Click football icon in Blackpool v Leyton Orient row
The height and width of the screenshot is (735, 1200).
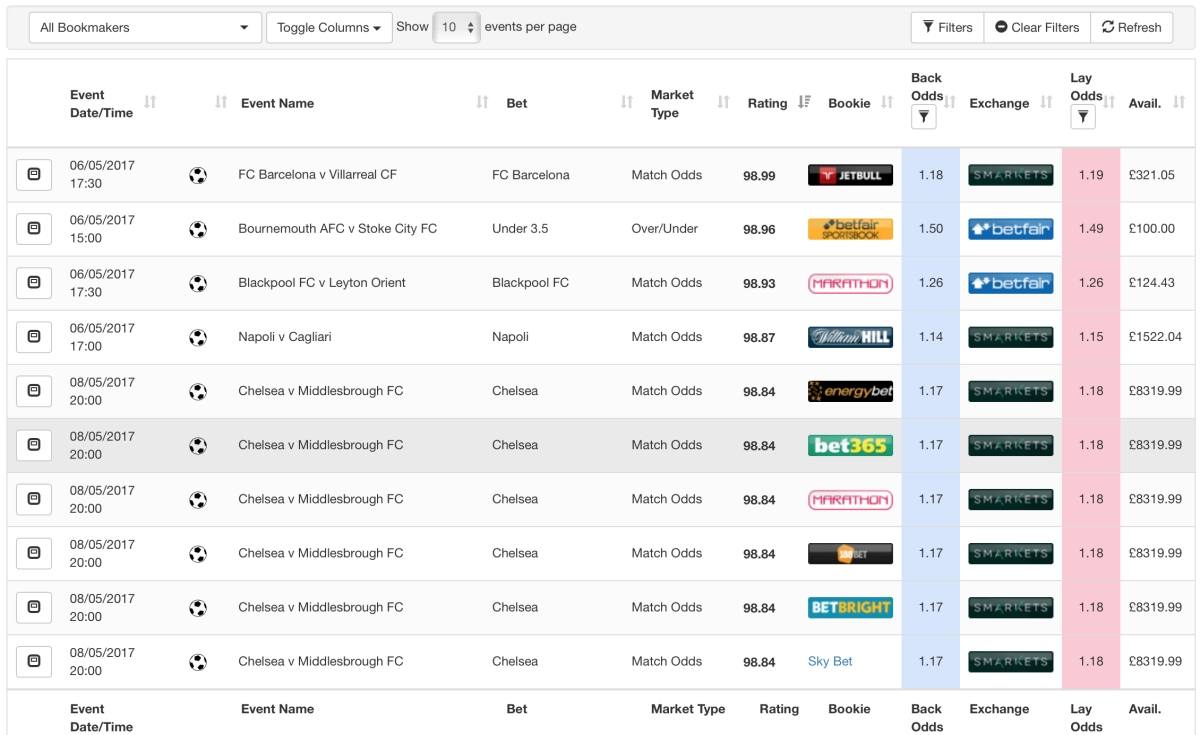pyautogui.click(x=198, y=283)
